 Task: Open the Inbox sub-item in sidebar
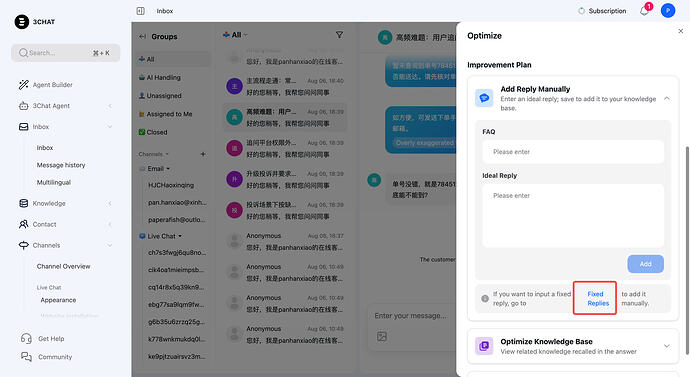coord(45,148)
